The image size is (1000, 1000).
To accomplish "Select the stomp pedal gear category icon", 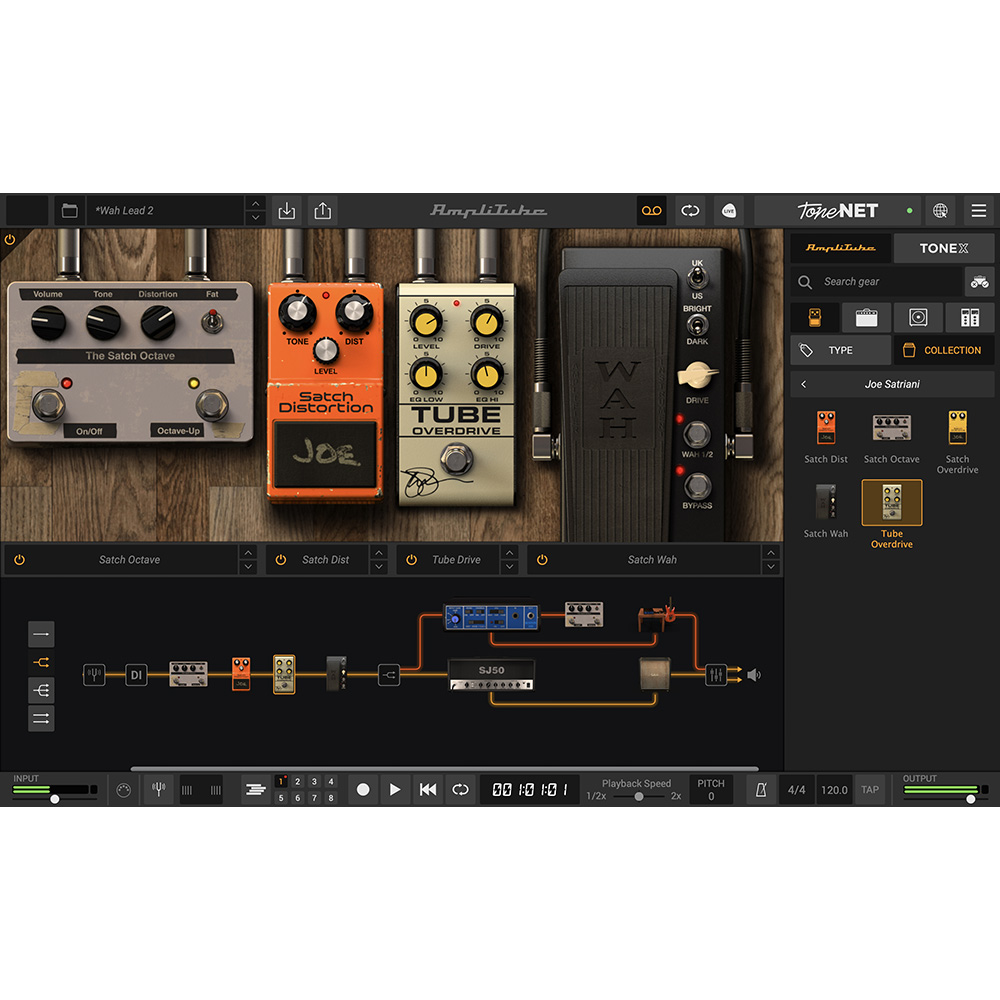I will 815,317.
